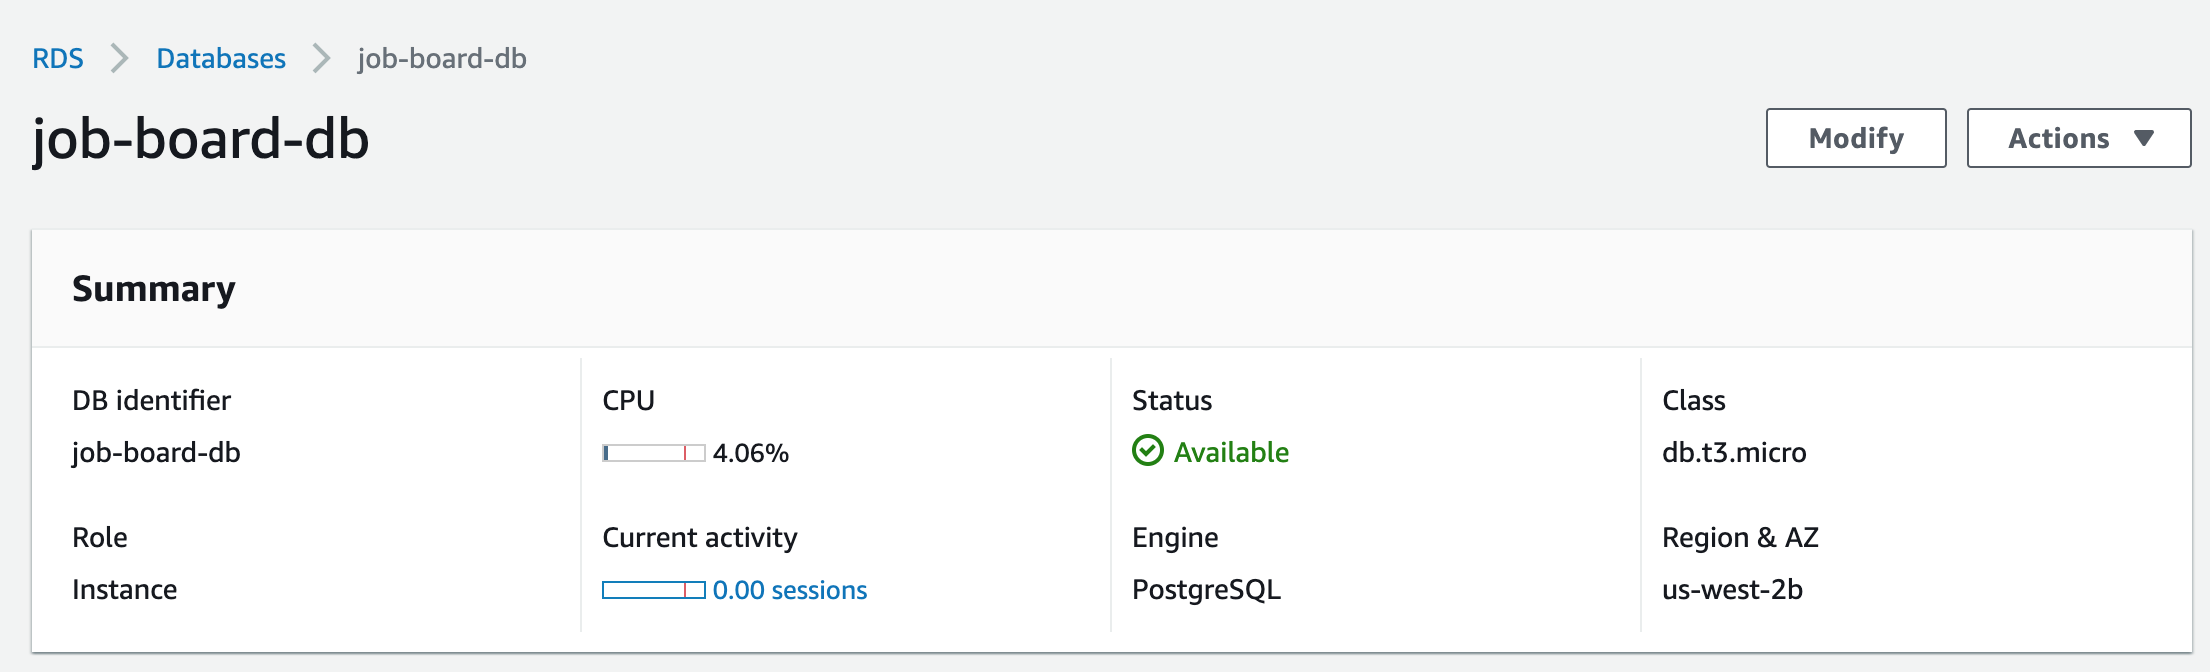2210x672 pixels.
Task: Click the CPU label
Action: 628,400
